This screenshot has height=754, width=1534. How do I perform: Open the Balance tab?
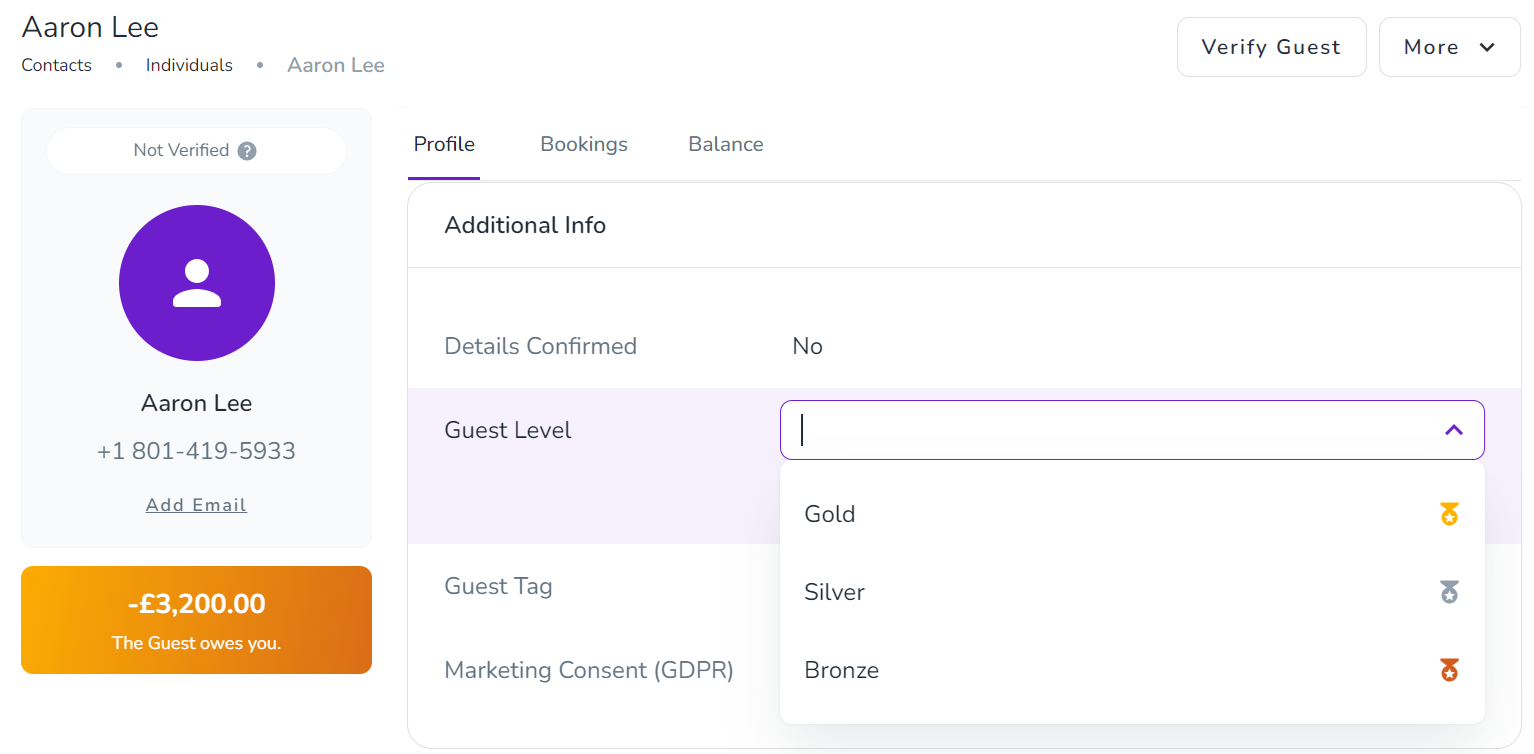point(725,144)
